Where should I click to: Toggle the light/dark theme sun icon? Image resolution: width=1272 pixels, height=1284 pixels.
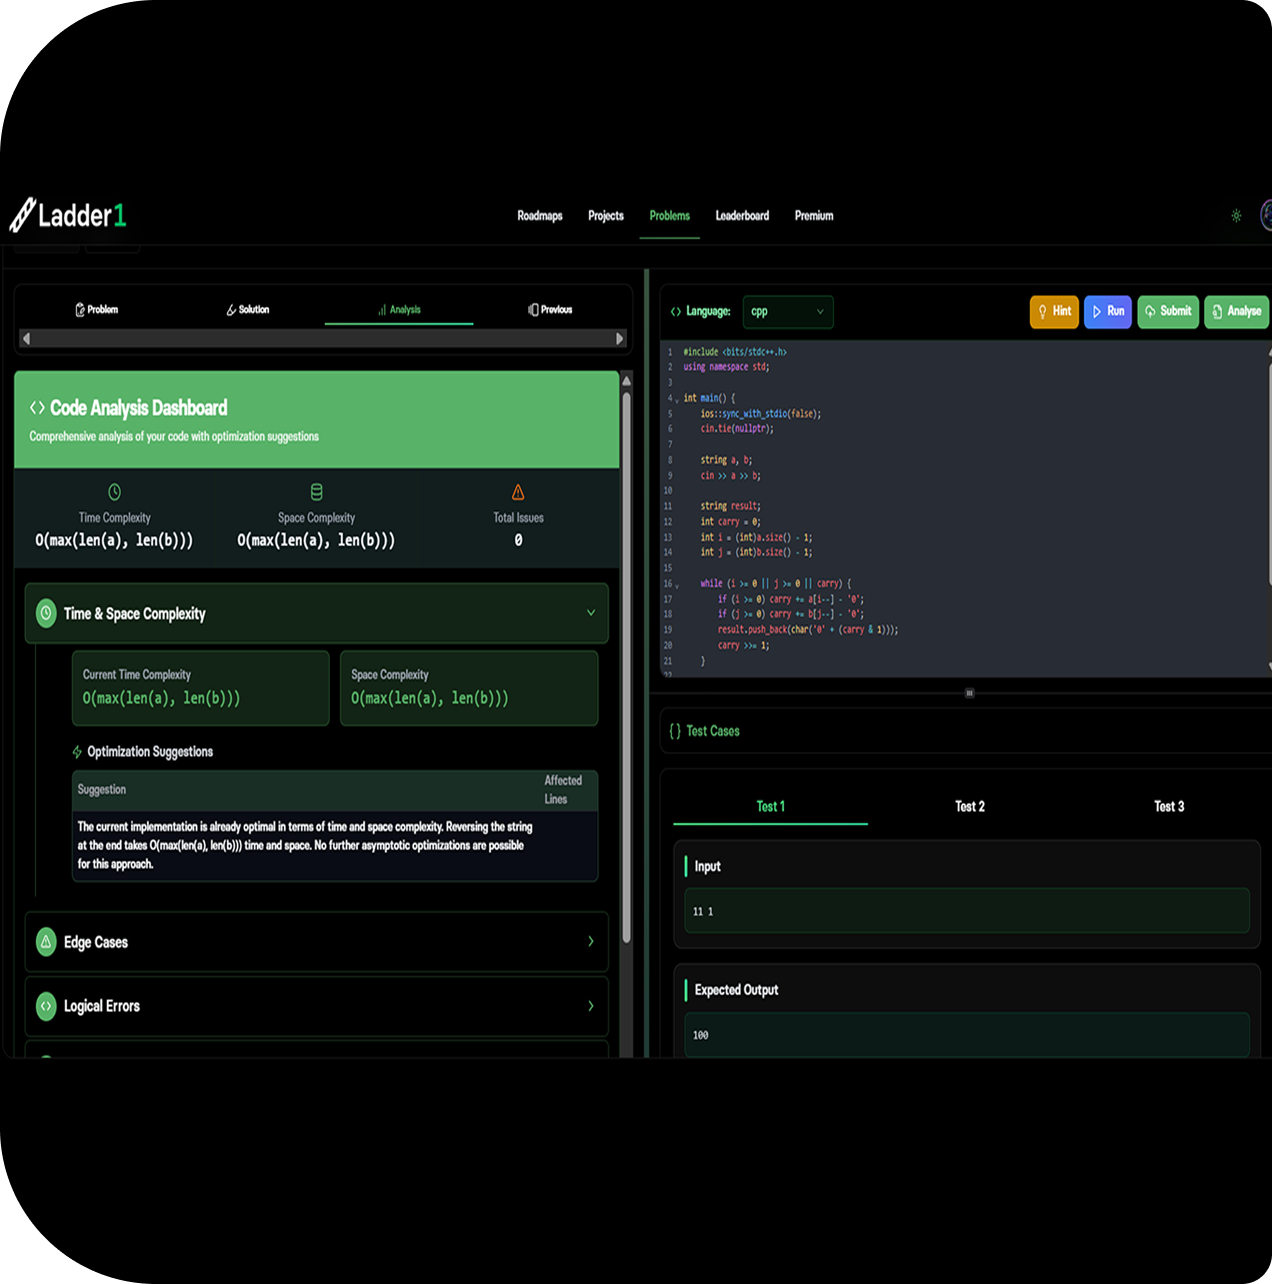1236,216
